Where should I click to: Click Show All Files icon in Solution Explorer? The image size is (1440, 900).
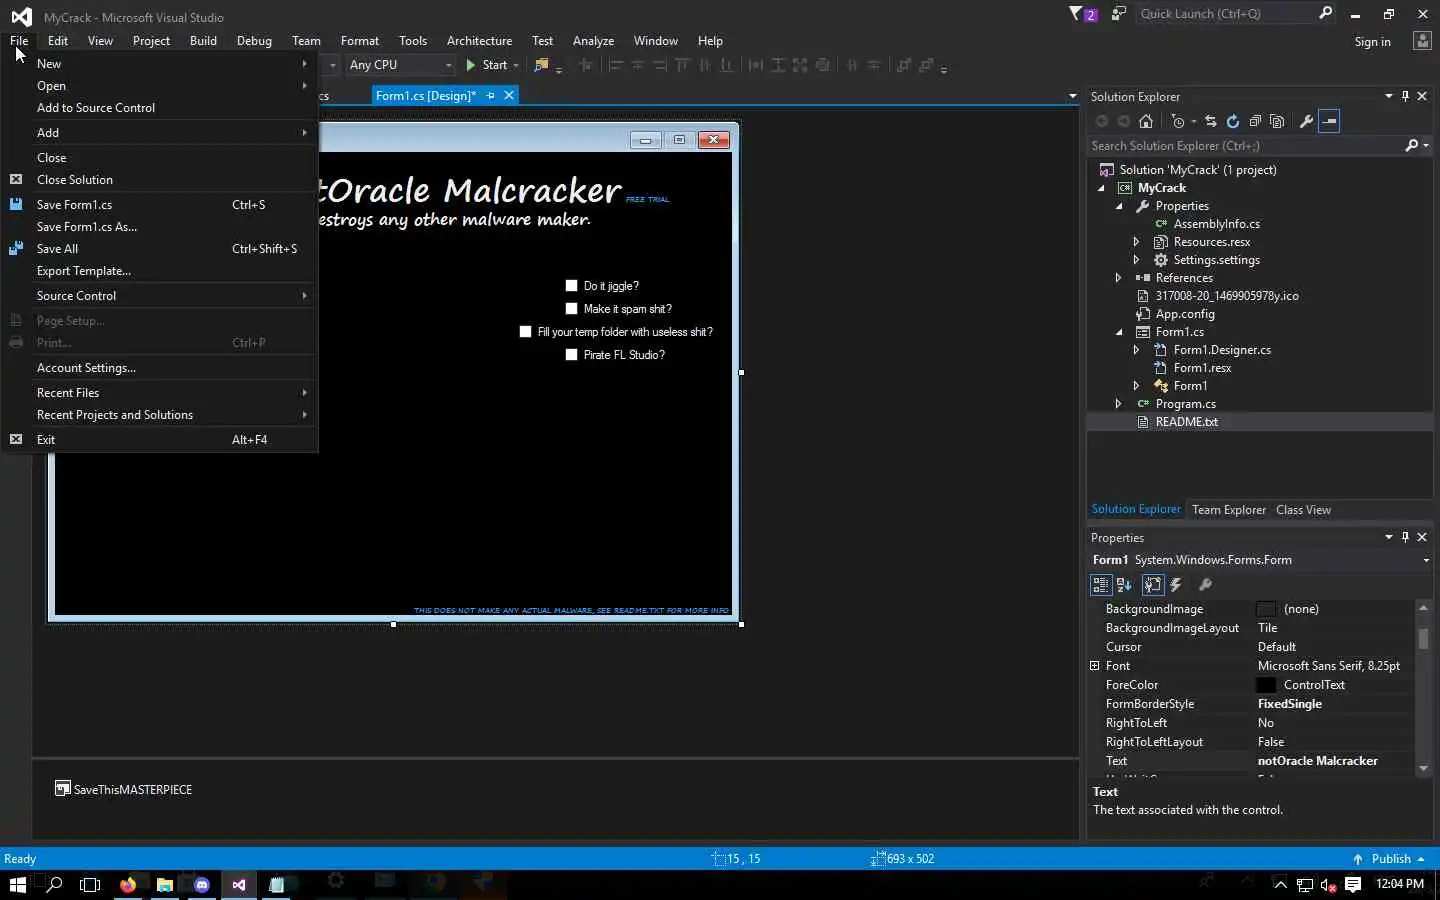(x=1277, y=121)
